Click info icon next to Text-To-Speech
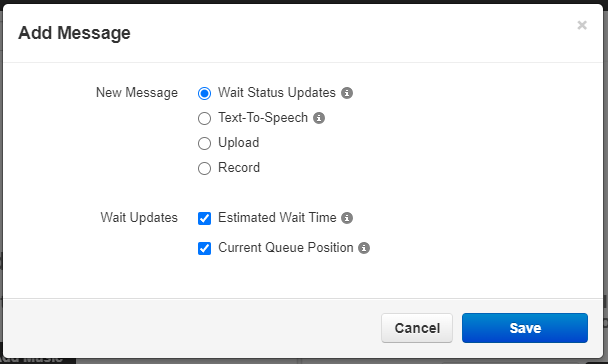The height and width of the screenshot is (364, 608). (x=319, y=118)
